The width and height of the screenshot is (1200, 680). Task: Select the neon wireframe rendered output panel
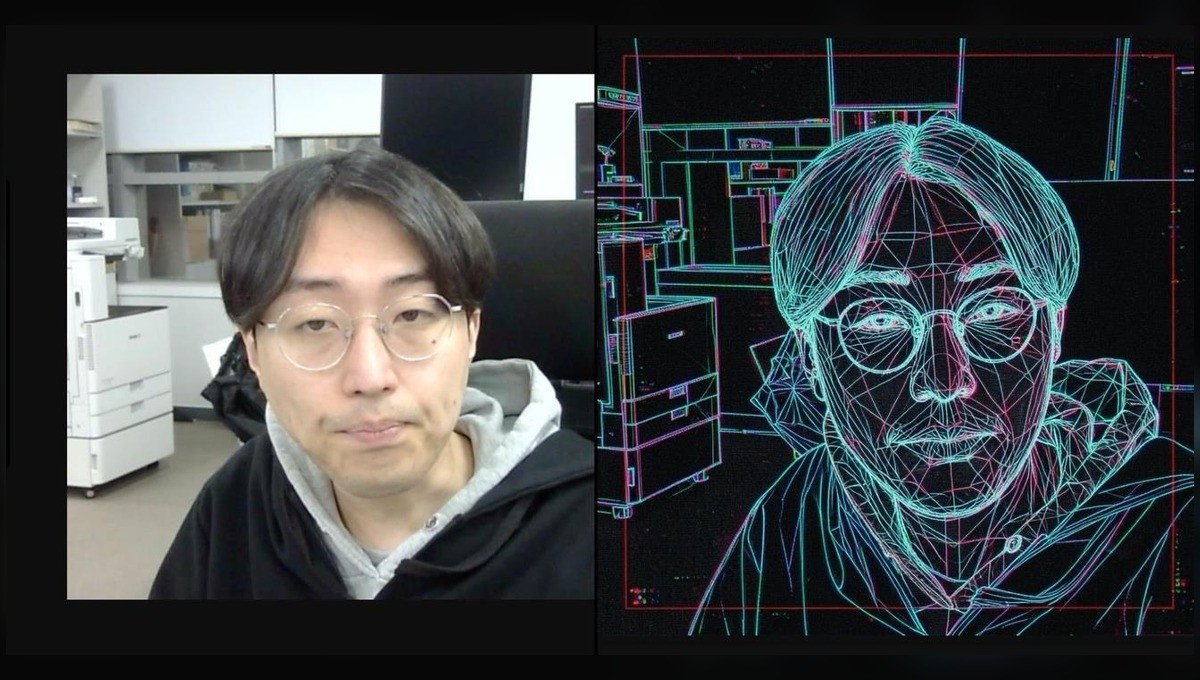click(x=898, y=337)
